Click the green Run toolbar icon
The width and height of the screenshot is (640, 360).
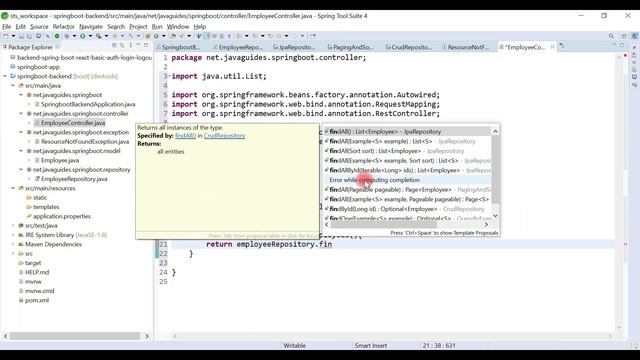tap(82, 36)
